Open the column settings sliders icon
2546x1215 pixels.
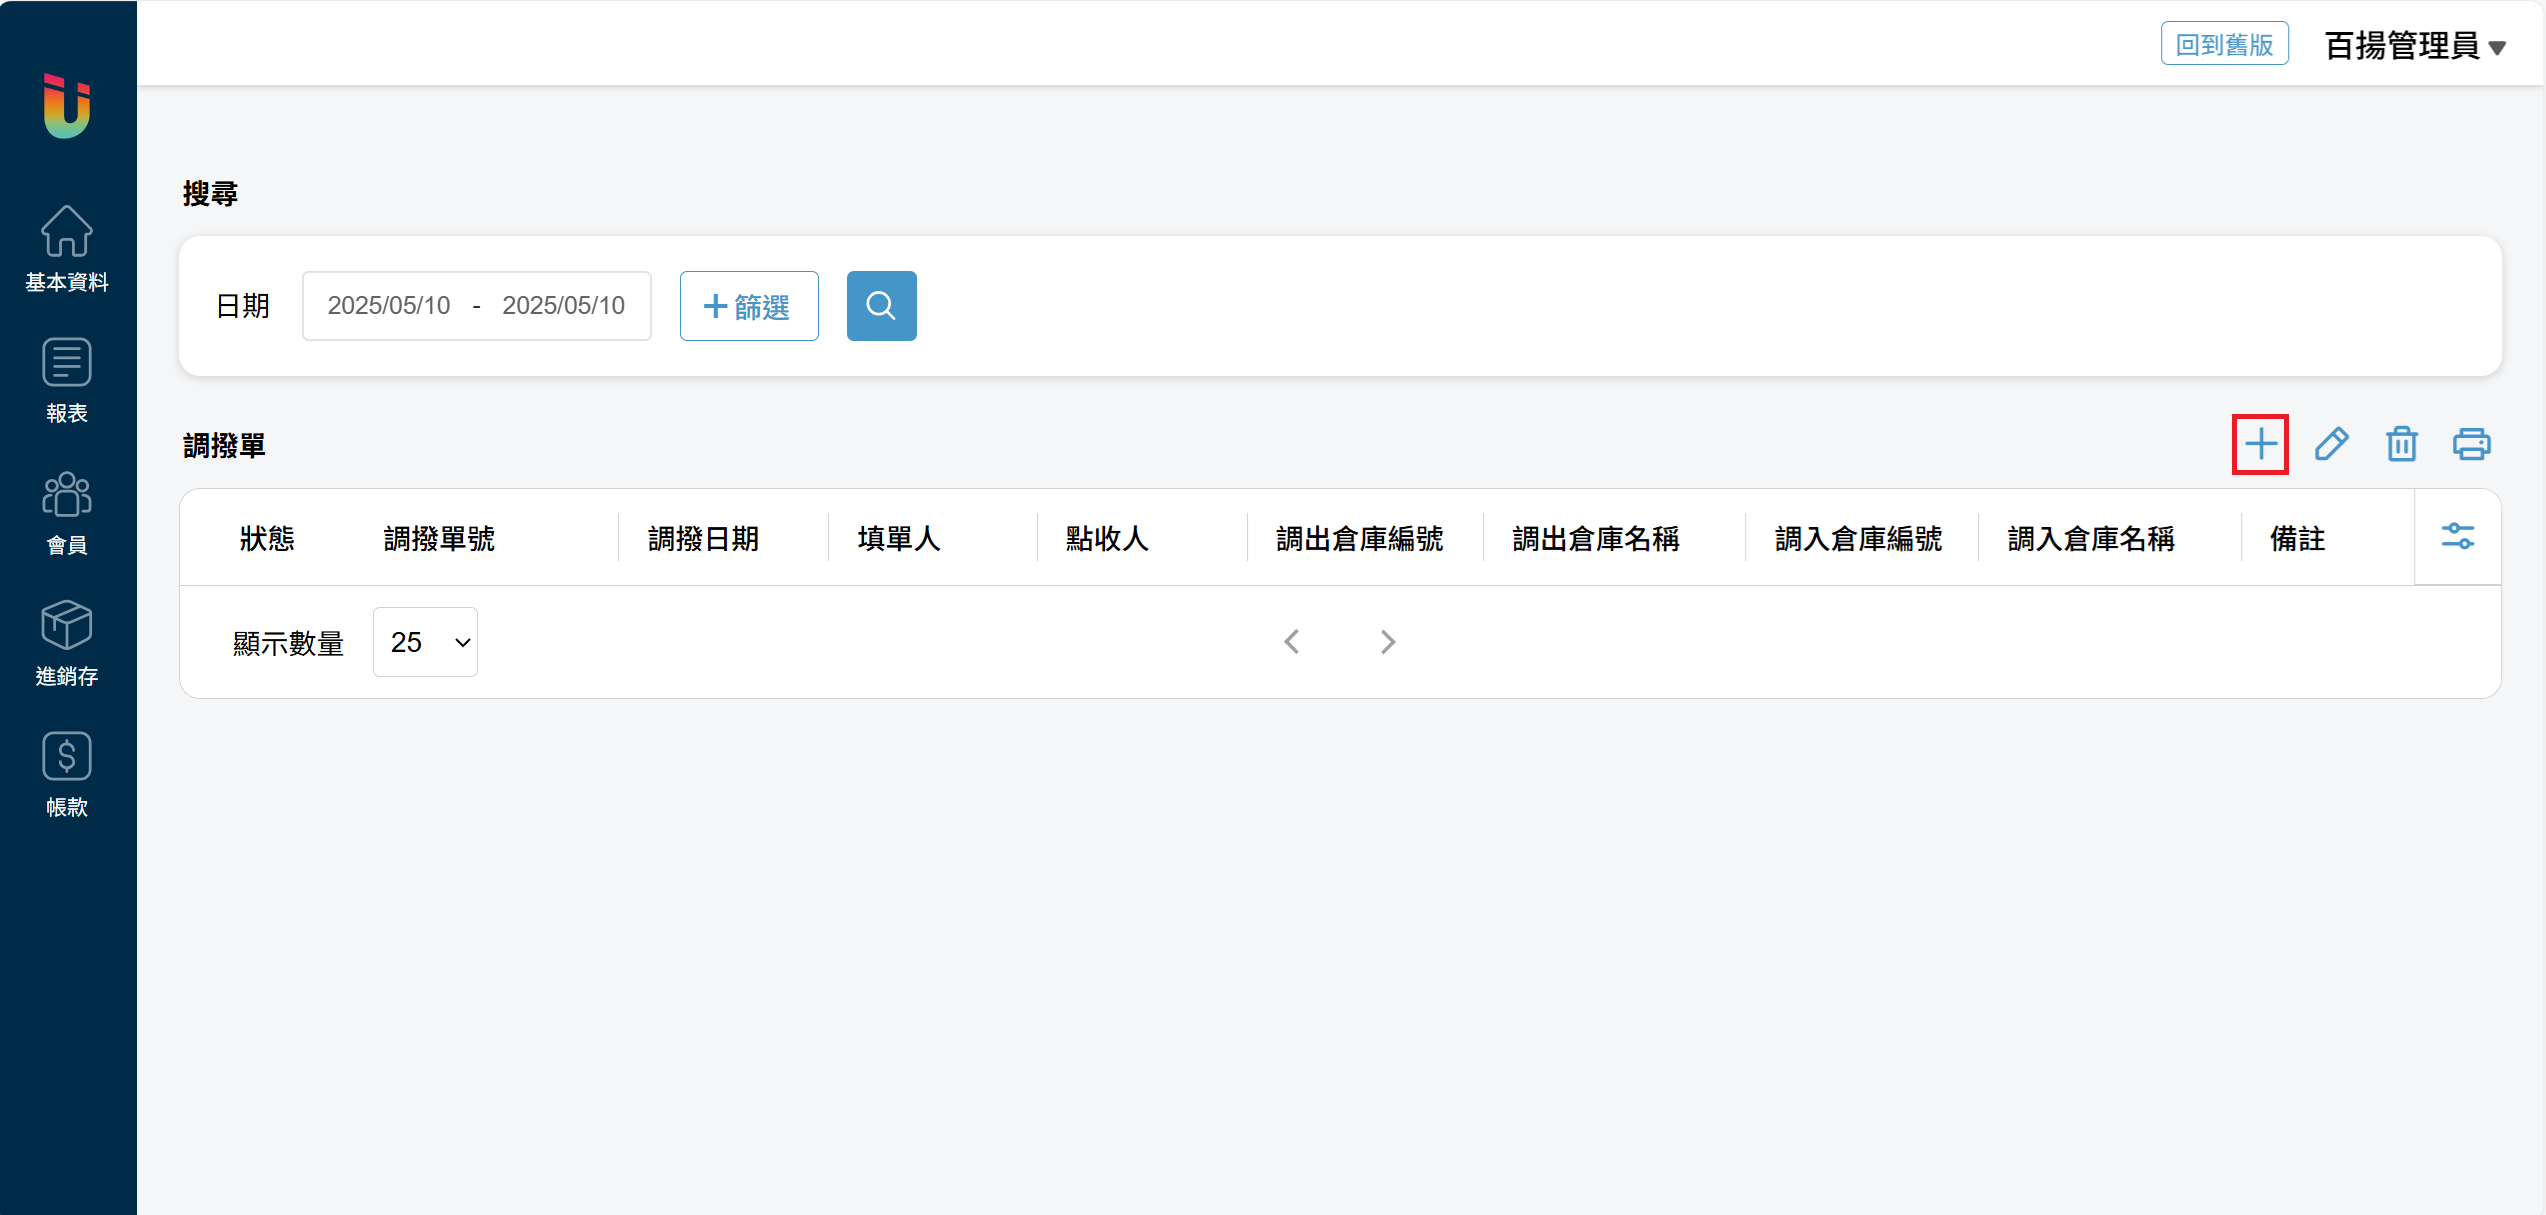coord(2457,537)
